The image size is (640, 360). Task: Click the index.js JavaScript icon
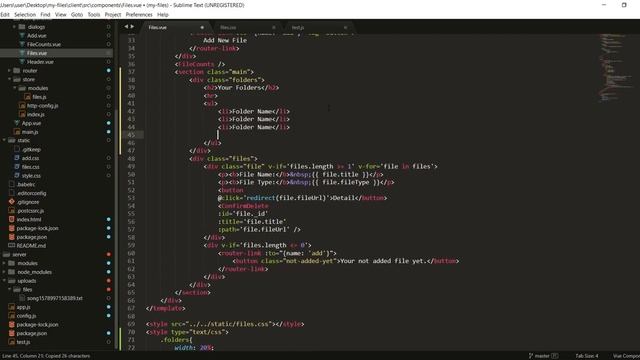pyautogui.click(x=22, y=114)
